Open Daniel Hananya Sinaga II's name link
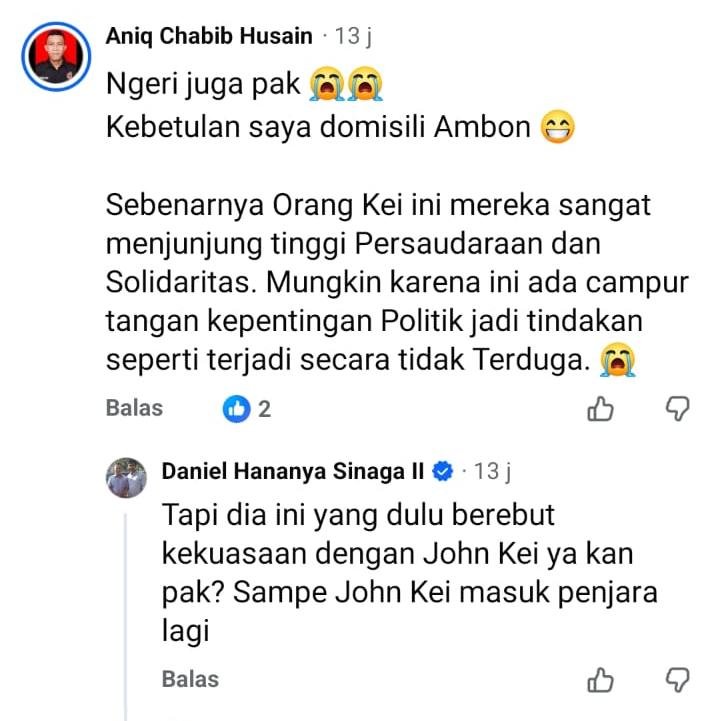Image resolution: width=720 pixels, height=721 pixels. coord(293,471)
